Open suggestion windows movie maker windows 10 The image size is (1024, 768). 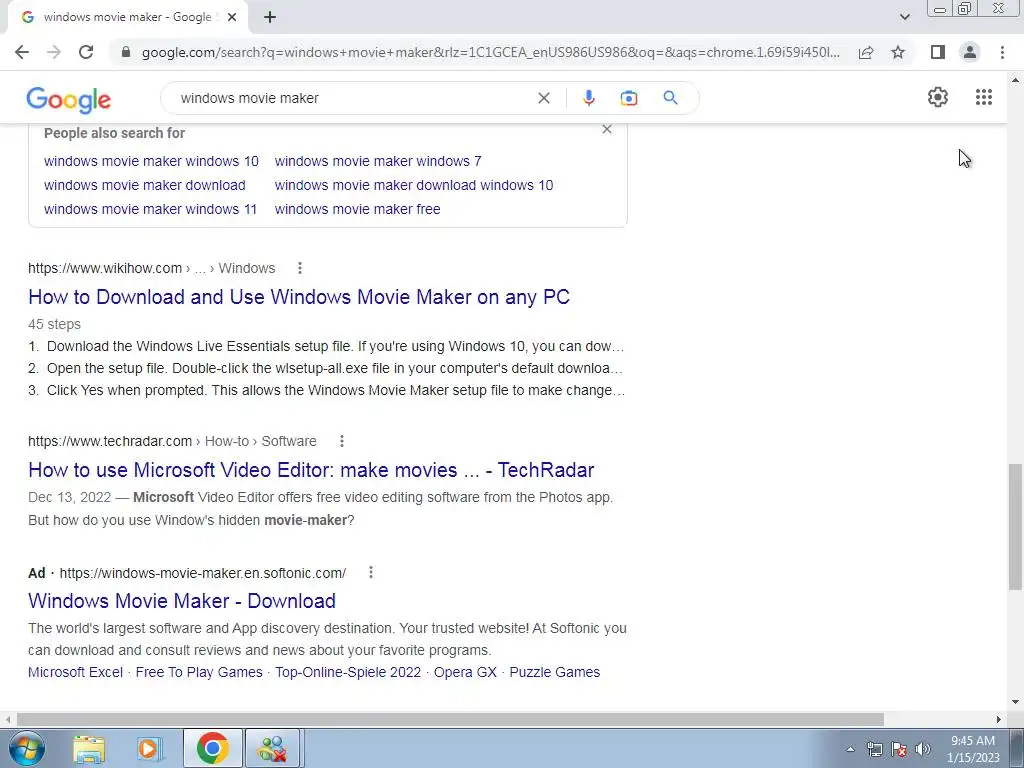(151, 161)
